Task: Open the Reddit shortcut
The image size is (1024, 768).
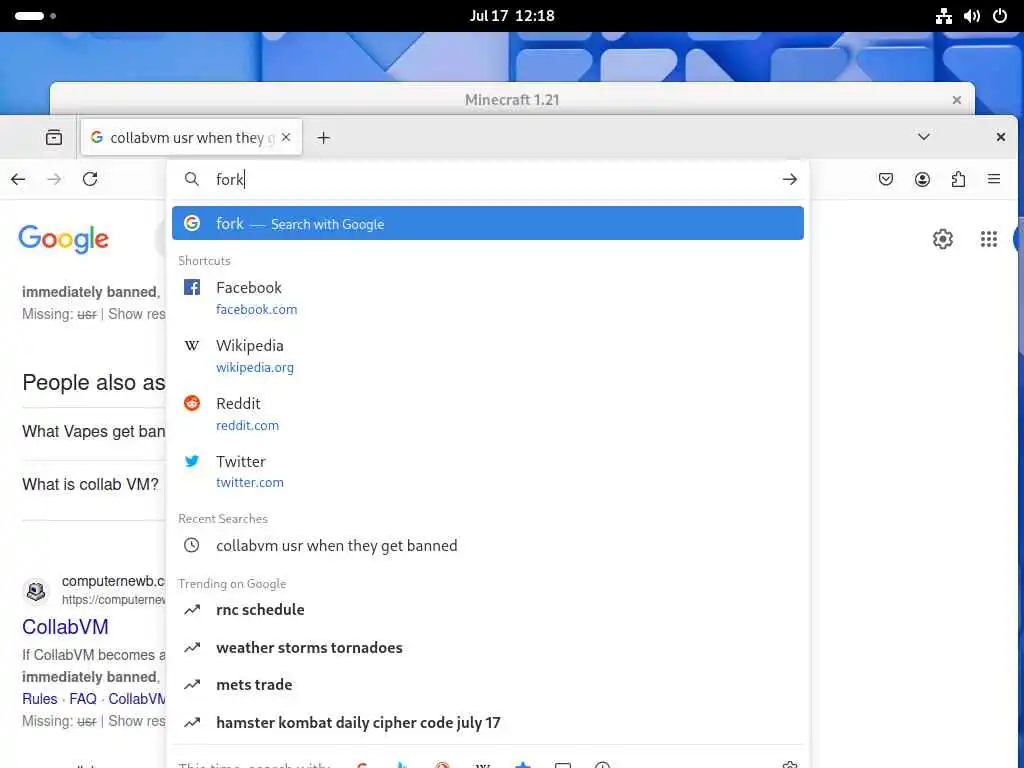Action: (x=488, y=414)
